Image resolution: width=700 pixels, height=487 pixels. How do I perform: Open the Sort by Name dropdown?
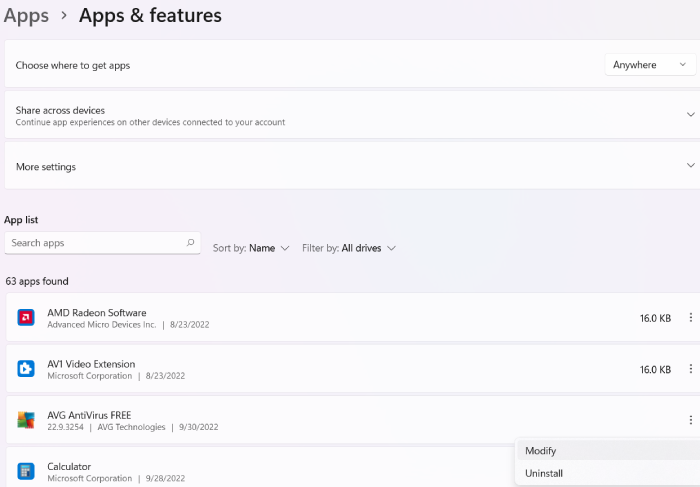tap(251, 248)
